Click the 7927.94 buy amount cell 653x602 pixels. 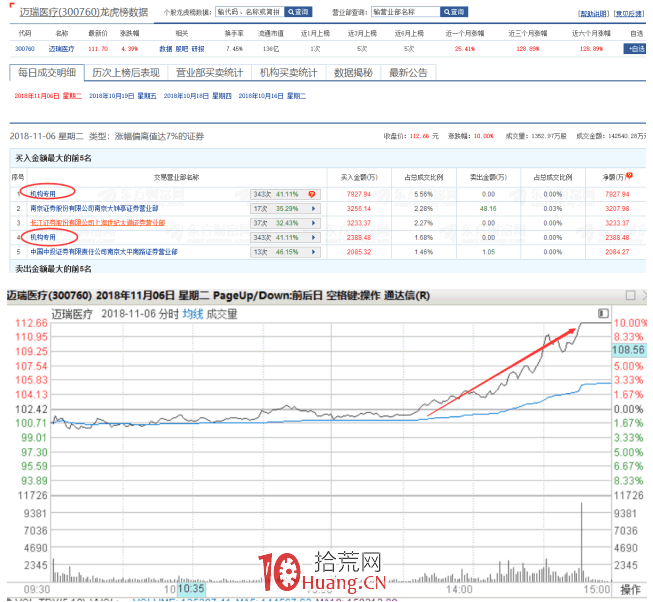[x=359, y=194]
